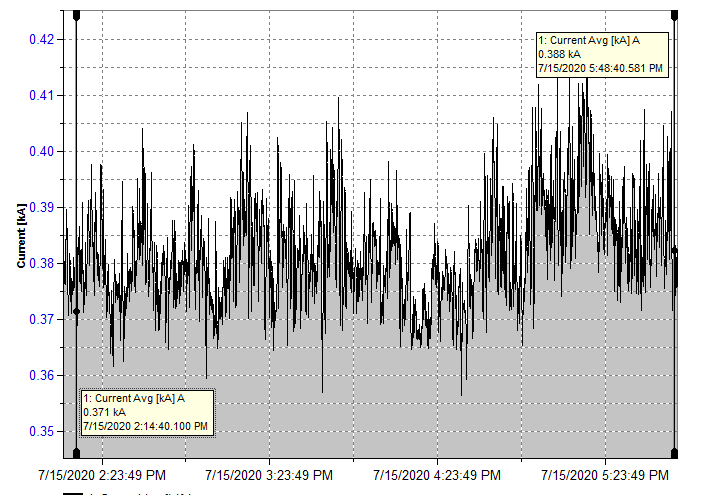Click the 0.371 kA cursor tooltip
The height and width of the screenshot is (495, 710).
click(x=147, y=413)
